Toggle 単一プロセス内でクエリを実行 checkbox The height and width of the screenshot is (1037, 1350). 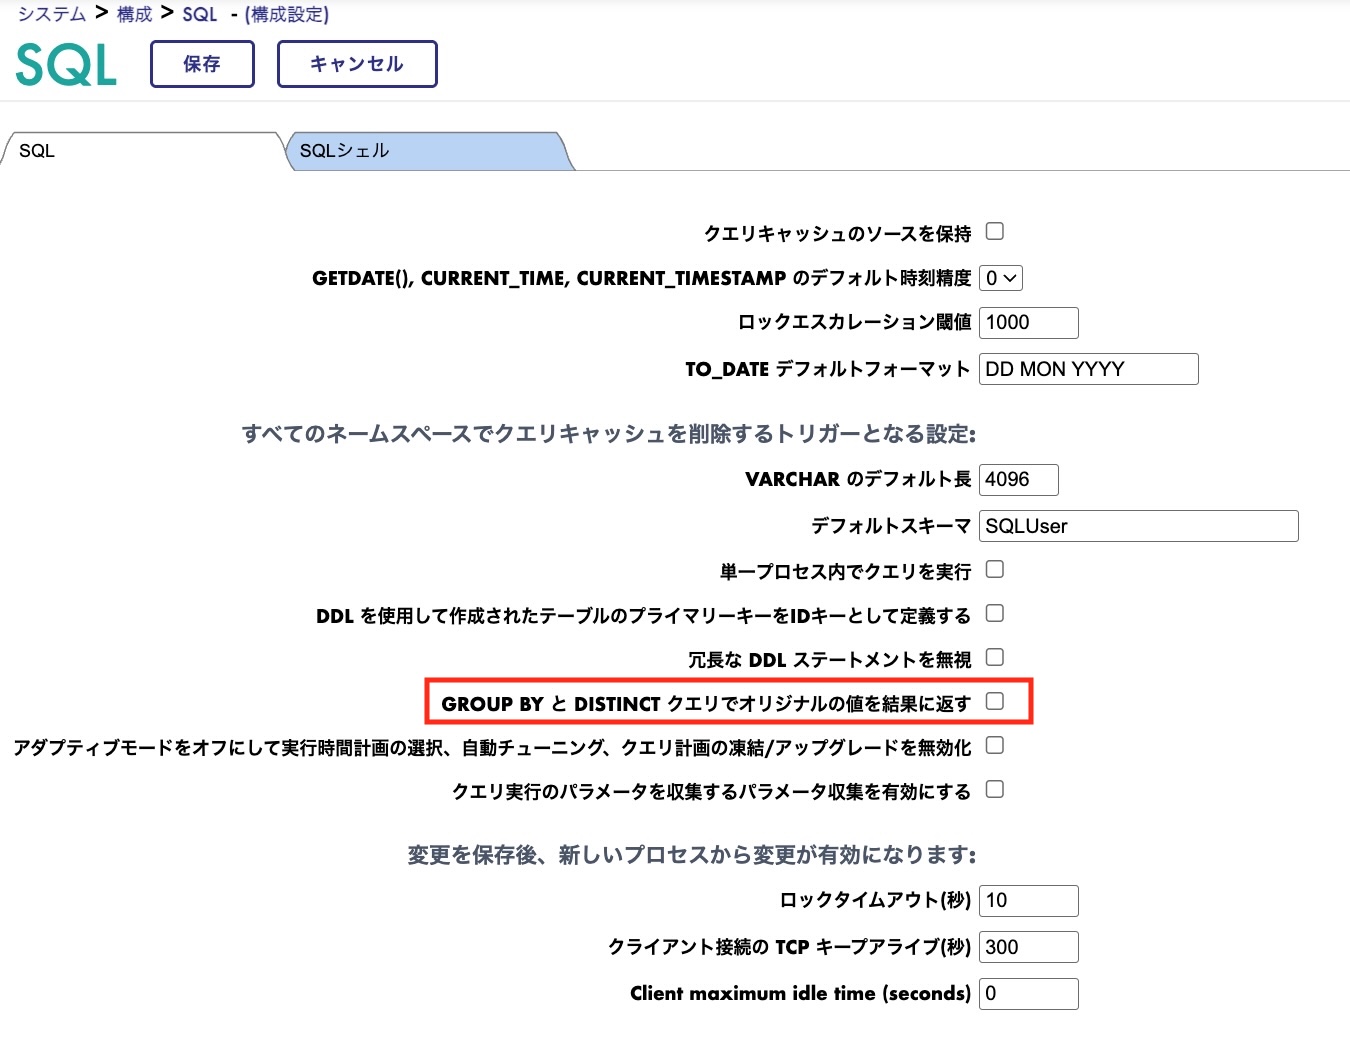tap(995, 569)
